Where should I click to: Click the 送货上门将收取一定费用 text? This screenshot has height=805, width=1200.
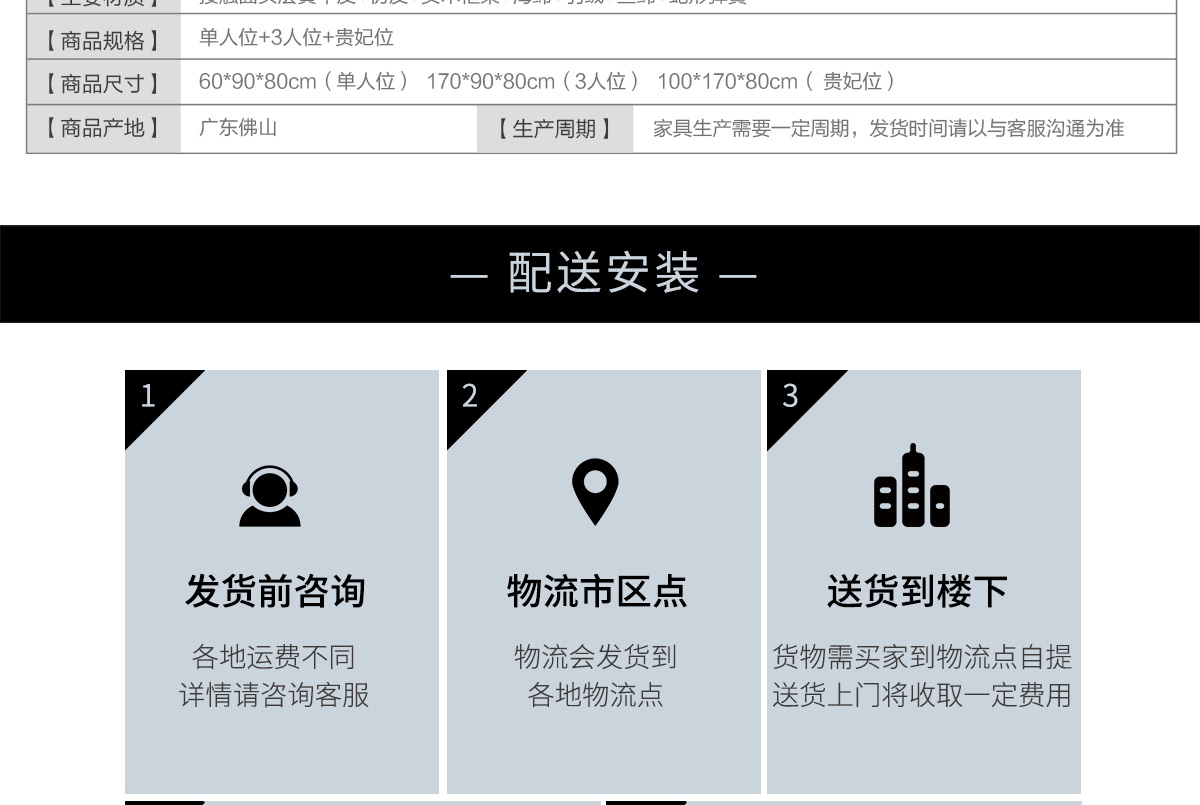921,694
